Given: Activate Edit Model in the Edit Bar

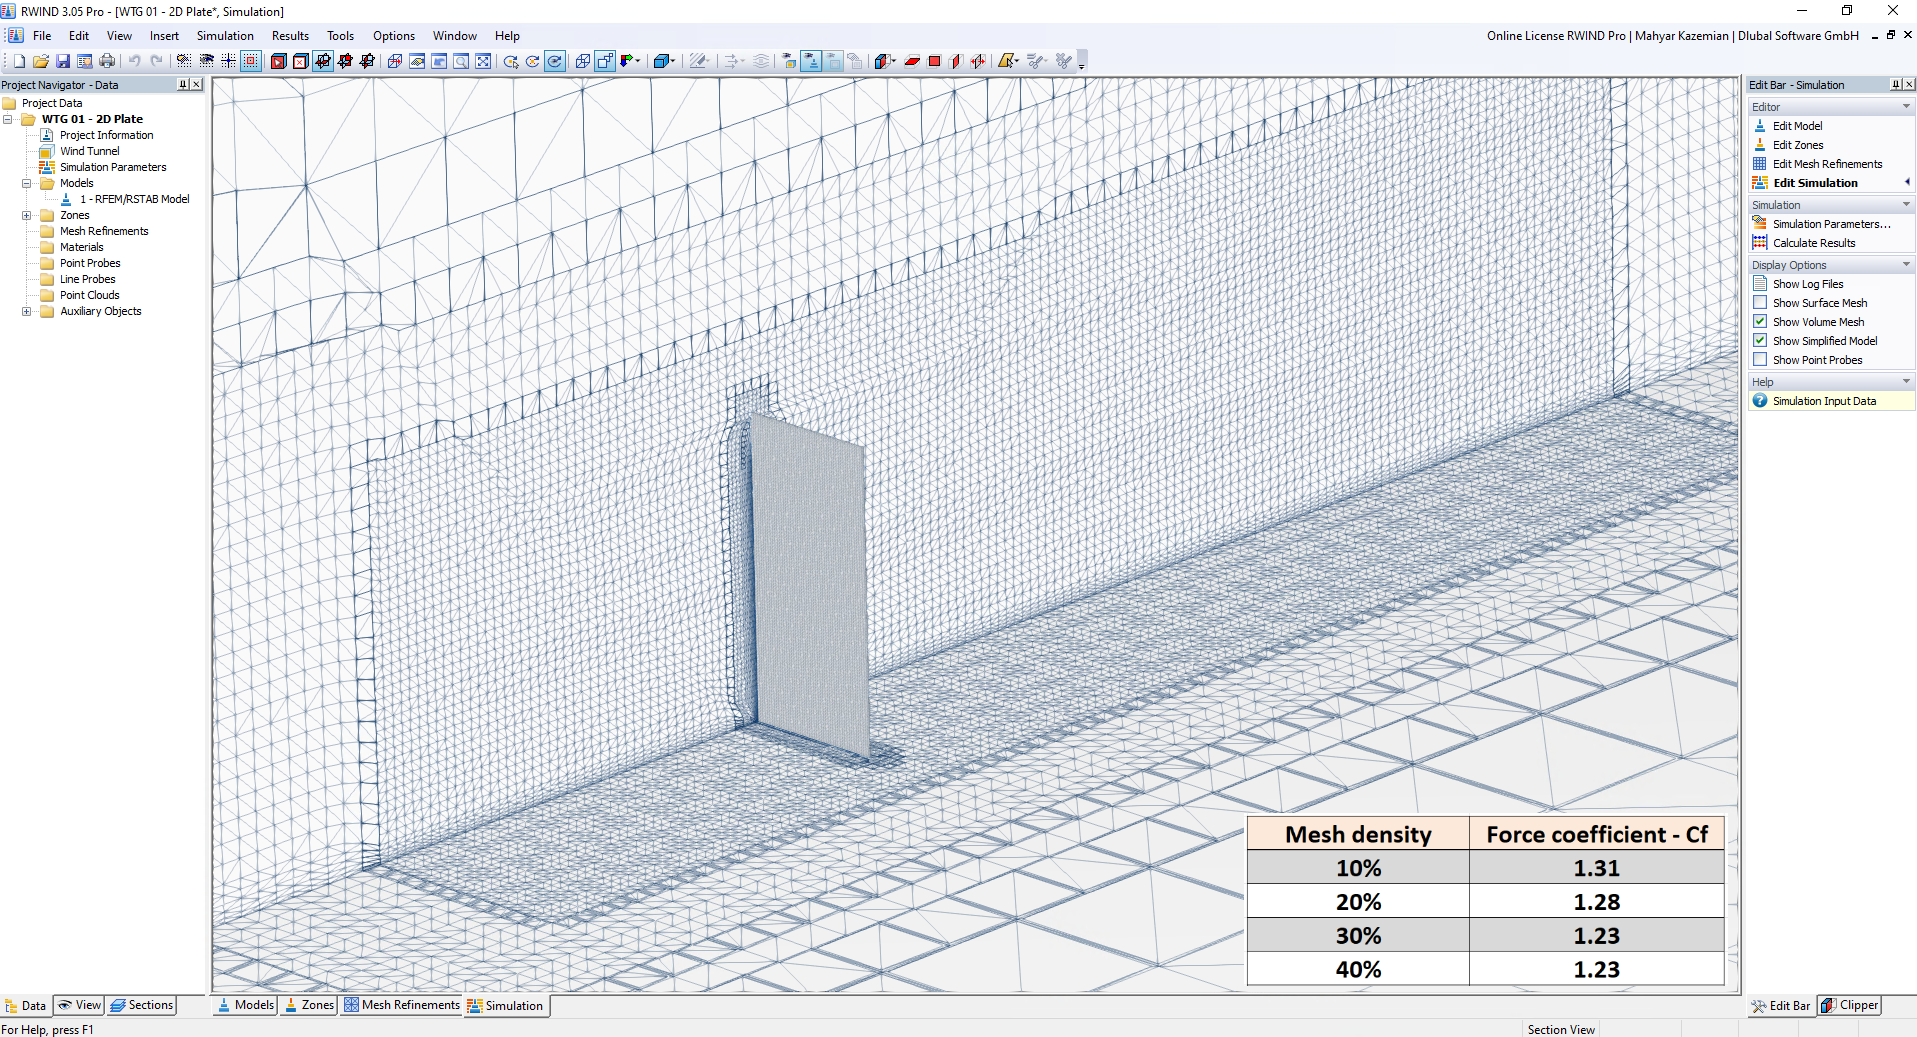Looking at the screenshot, I should tap(1797, 125).
